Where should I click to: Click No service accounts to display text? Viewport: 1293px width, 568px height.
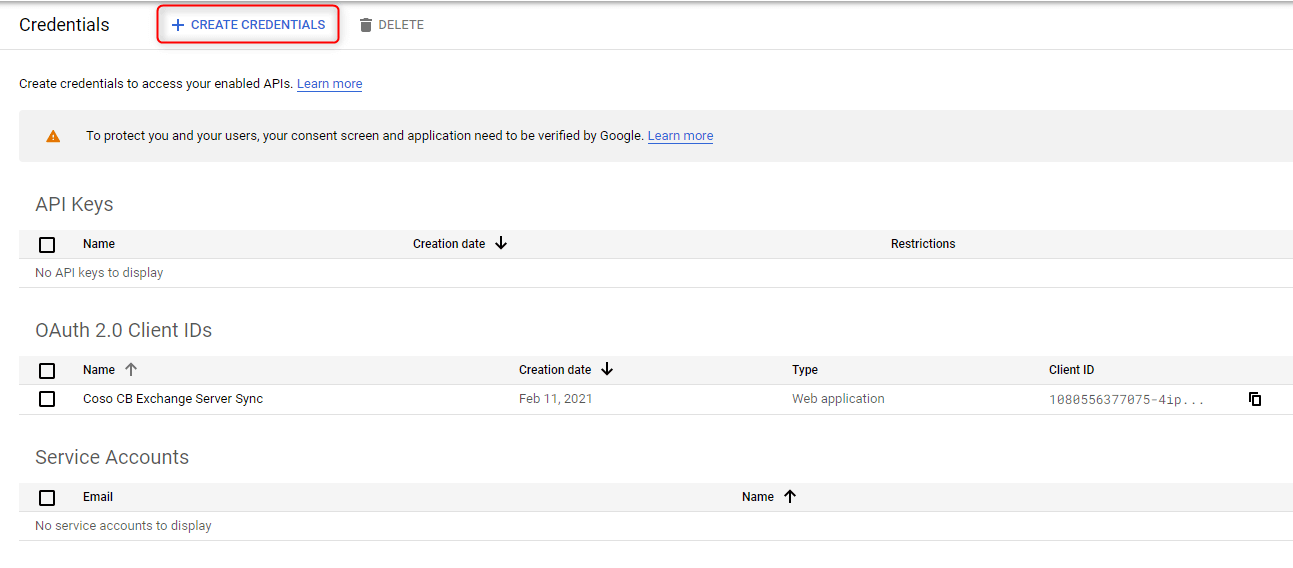point(123,526)
